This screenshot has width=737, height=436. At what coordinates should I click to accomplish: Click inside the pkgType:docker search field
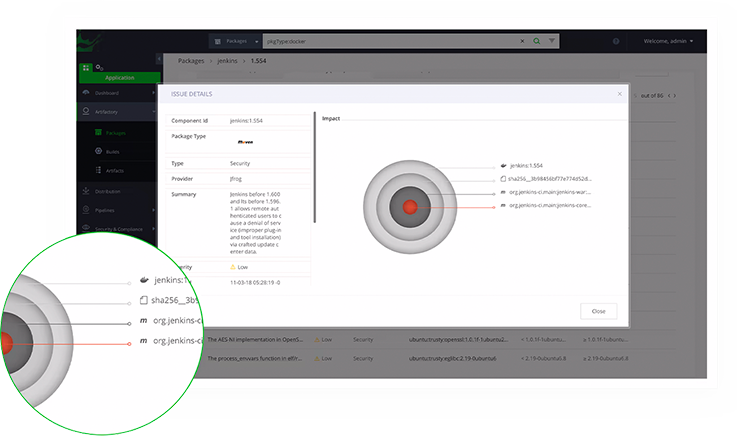coord(390,41)
